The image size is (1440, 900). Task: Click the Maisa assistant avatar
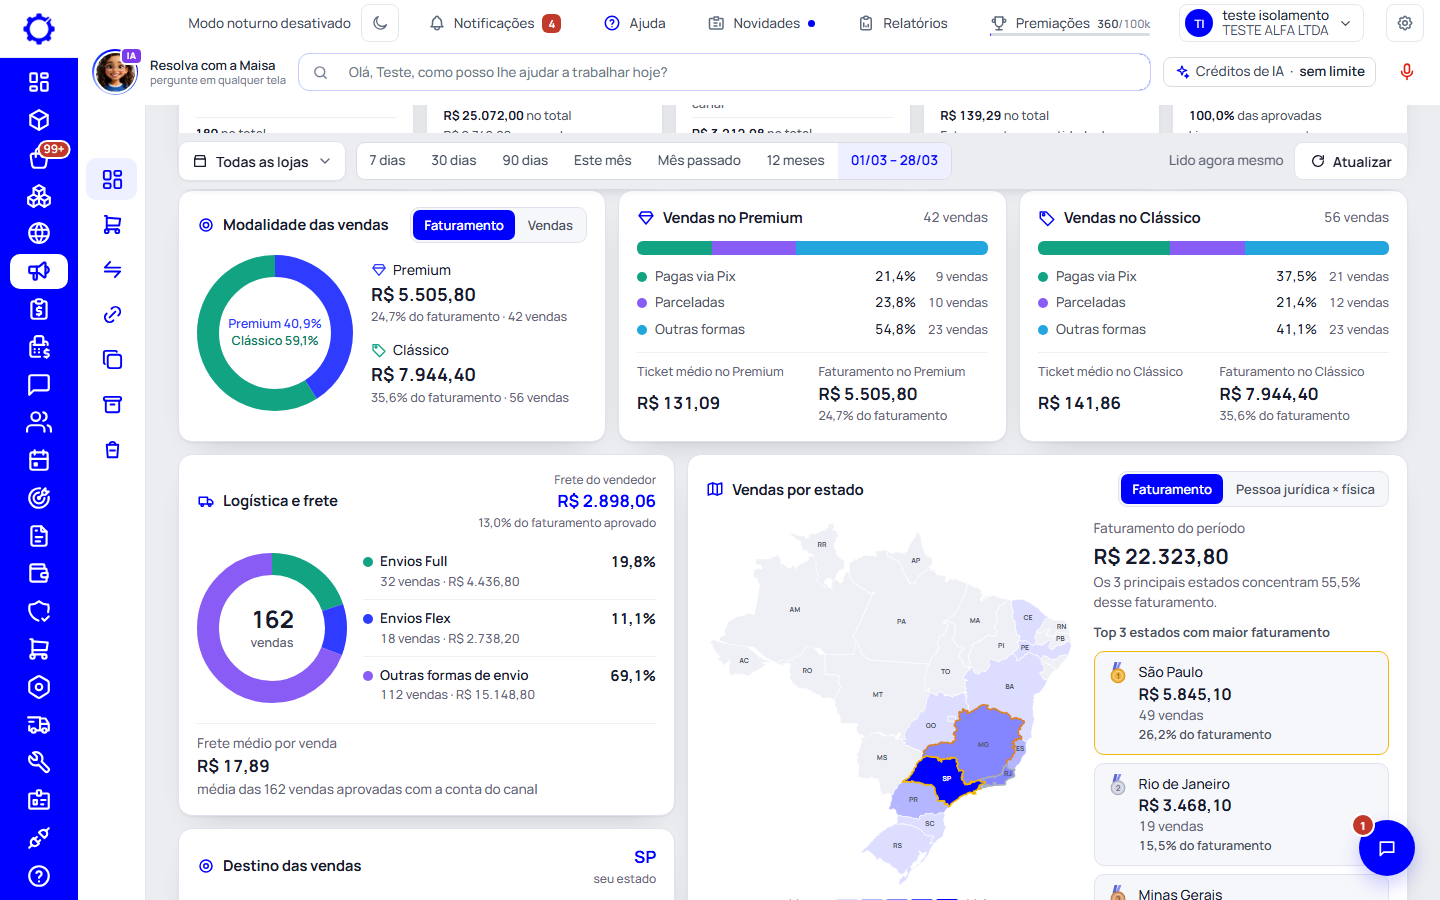pos(115,72)
